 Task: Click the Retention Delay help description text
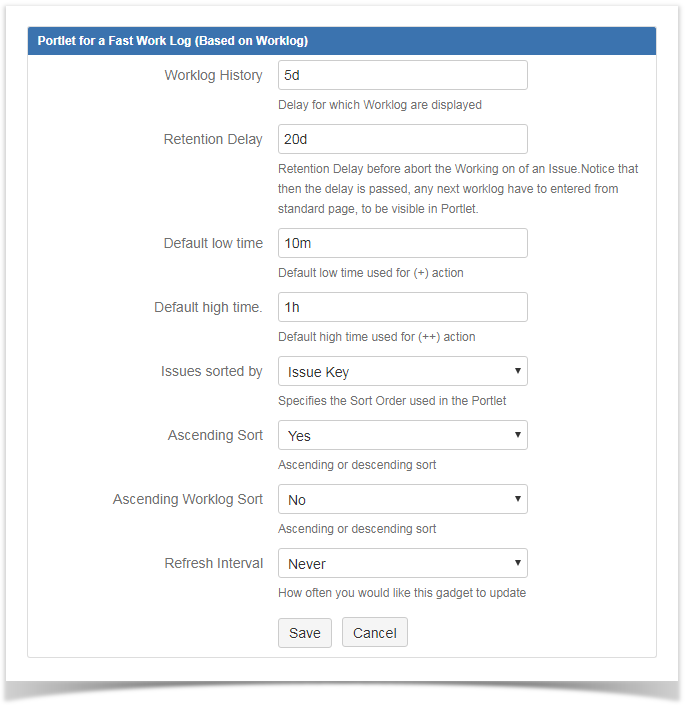click(x=457, y=189)
